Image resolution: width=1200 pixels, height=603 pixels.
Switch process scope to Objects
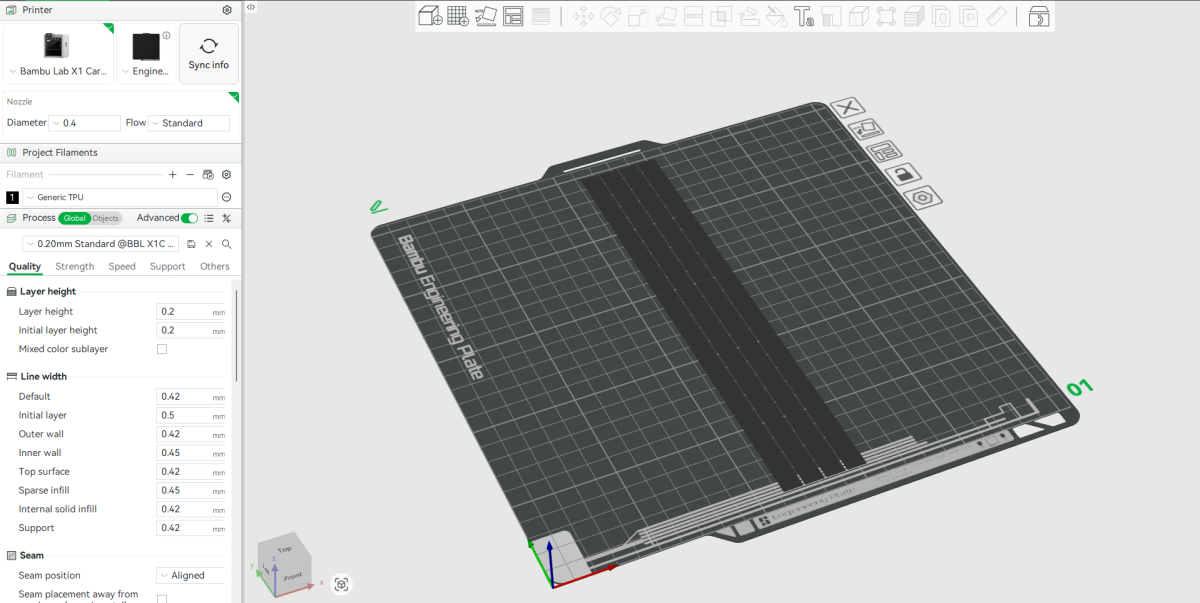pyautogui.click(x=105, y=218)
